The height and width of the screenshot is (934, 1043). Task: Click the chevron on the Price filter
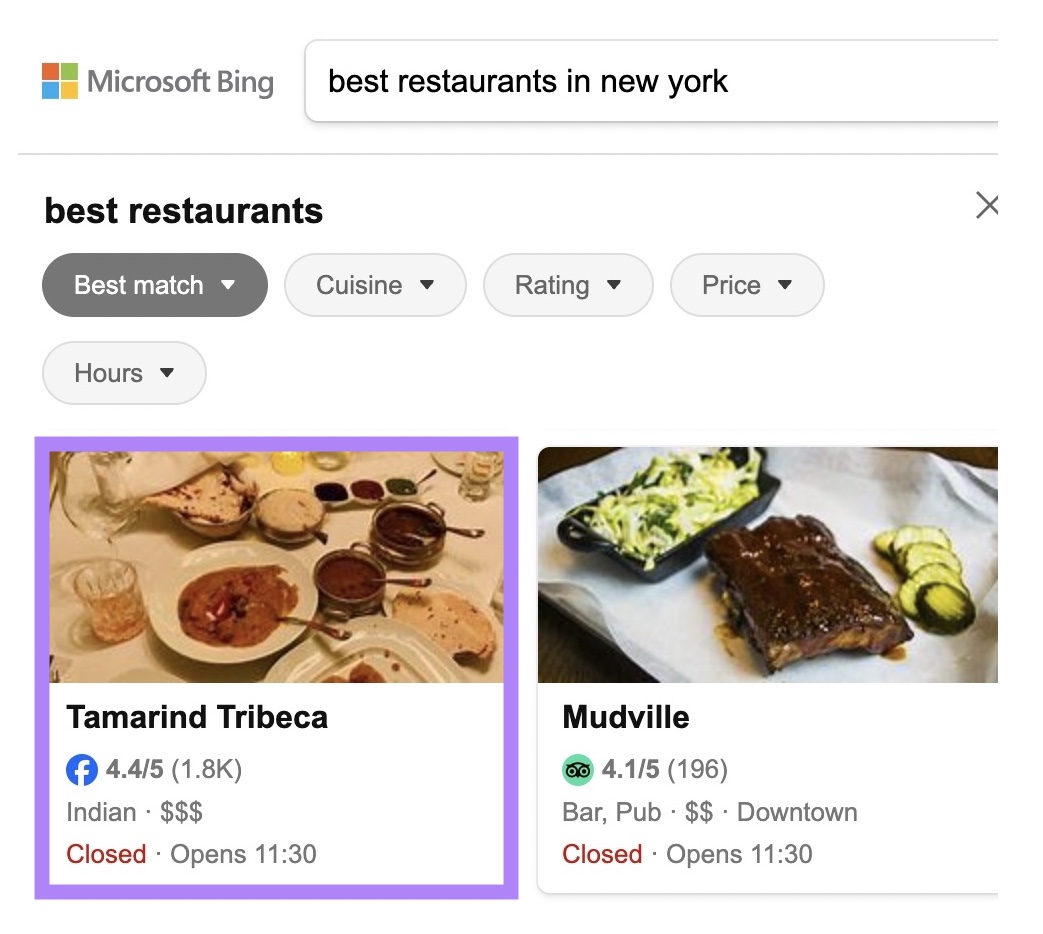(786, 286)
